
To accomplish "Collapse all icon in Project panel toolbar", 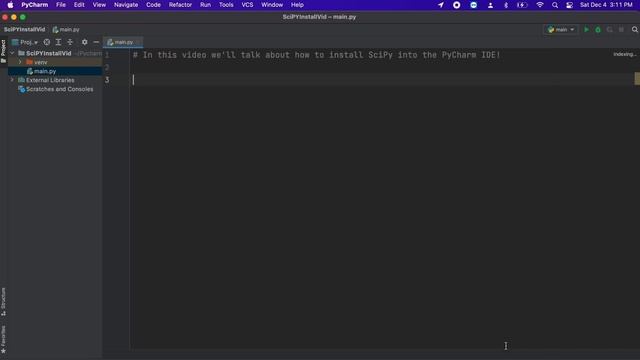I will [x=70, y=42].
